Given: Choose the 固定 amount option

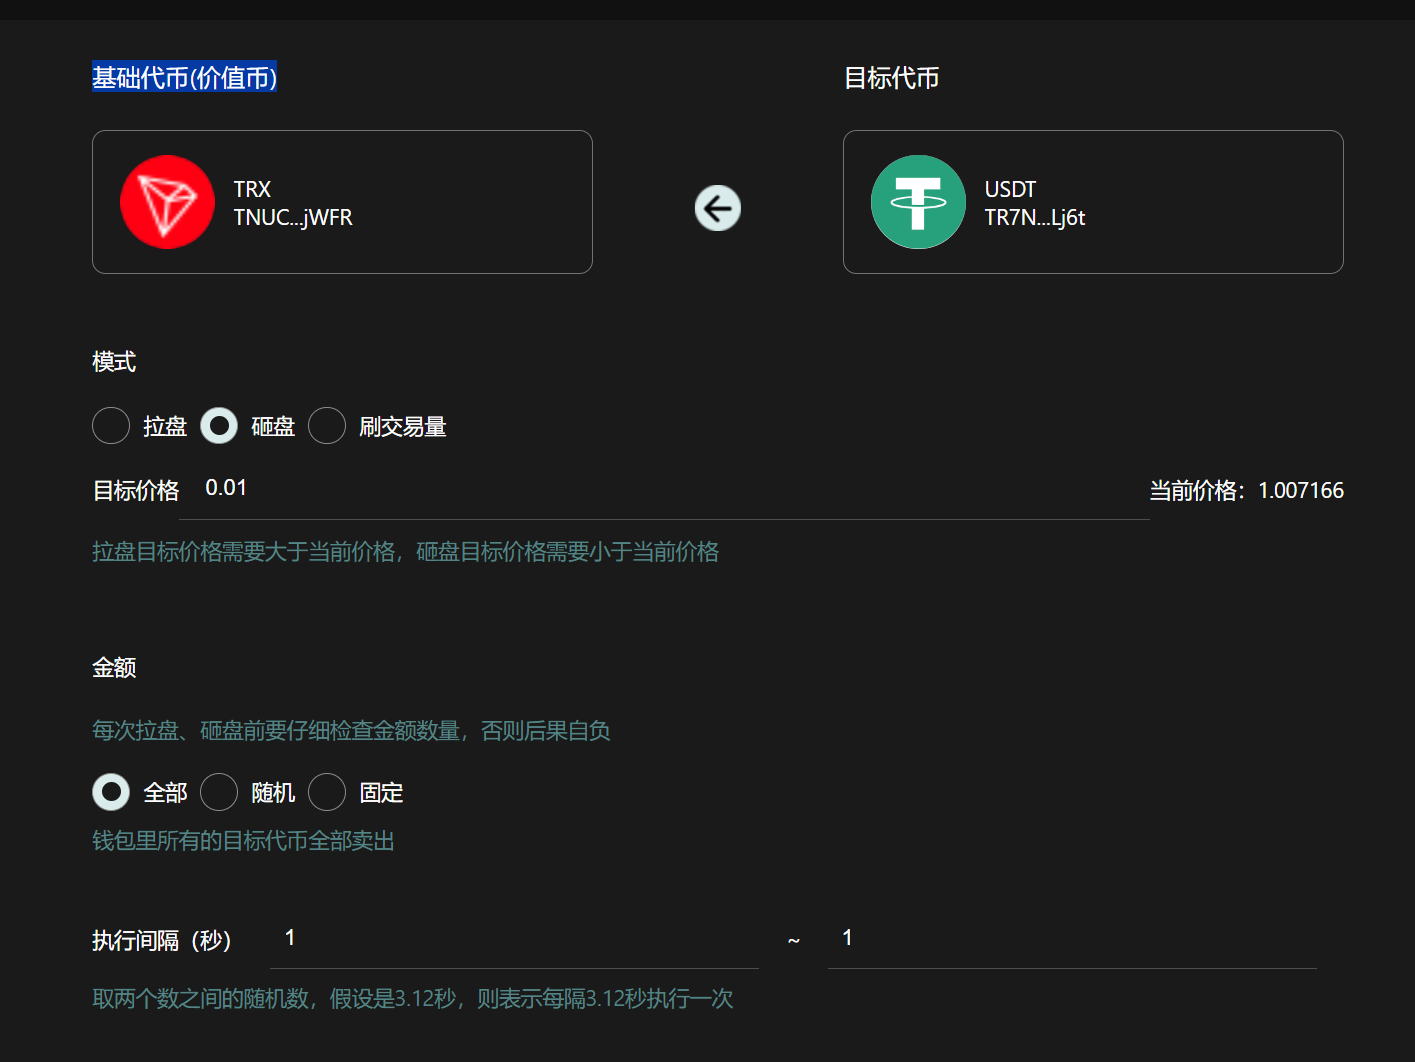Looking at the screenshot, I should coord(327,792).
